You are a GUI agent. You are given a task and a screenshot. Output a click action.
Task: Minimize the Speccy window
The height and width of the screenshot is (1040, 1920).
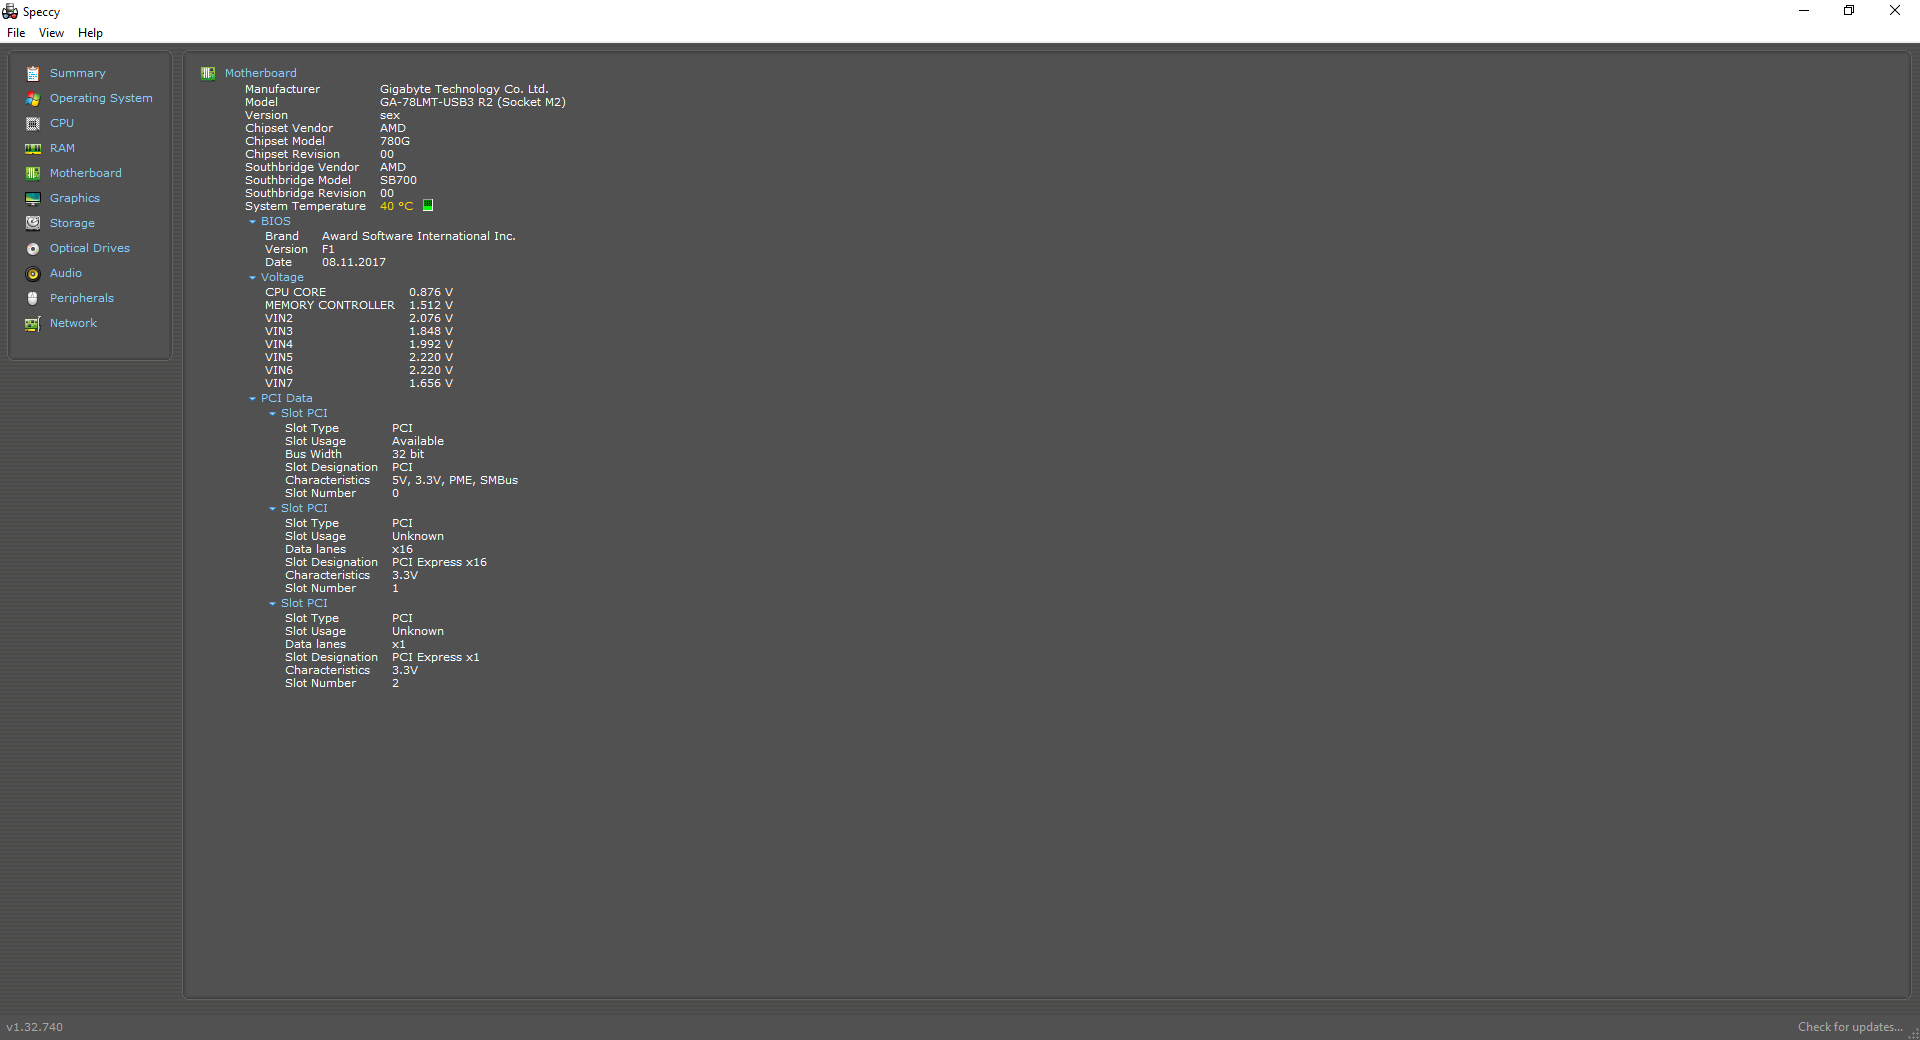click(1804, 11)
